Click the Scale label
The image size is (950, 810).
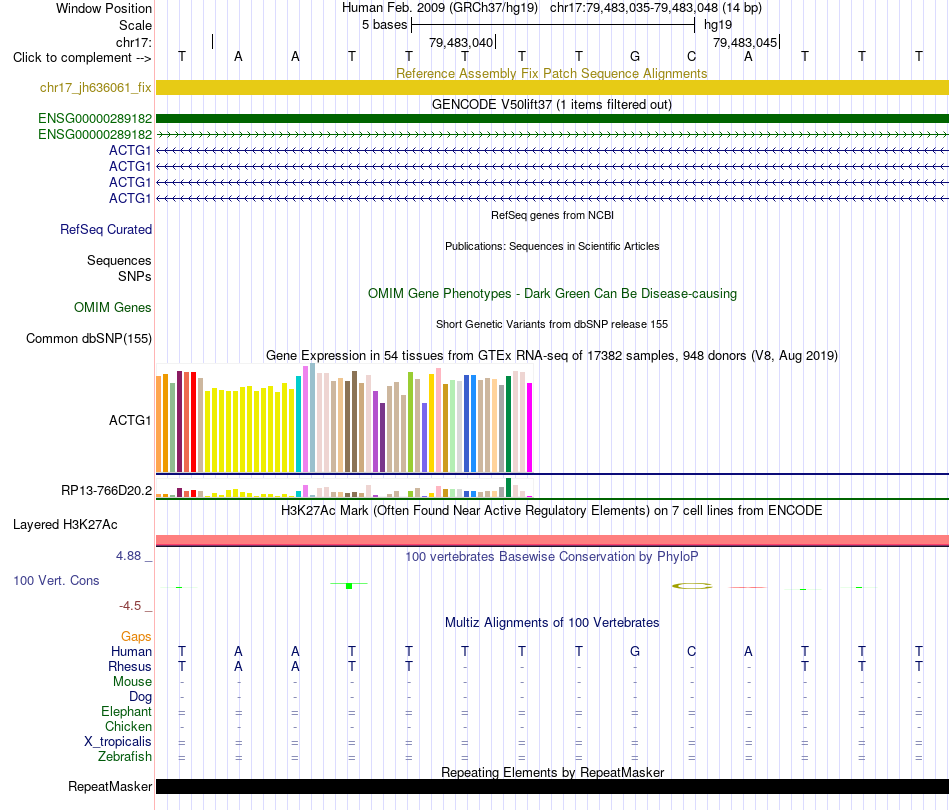[x=135, y=25]
